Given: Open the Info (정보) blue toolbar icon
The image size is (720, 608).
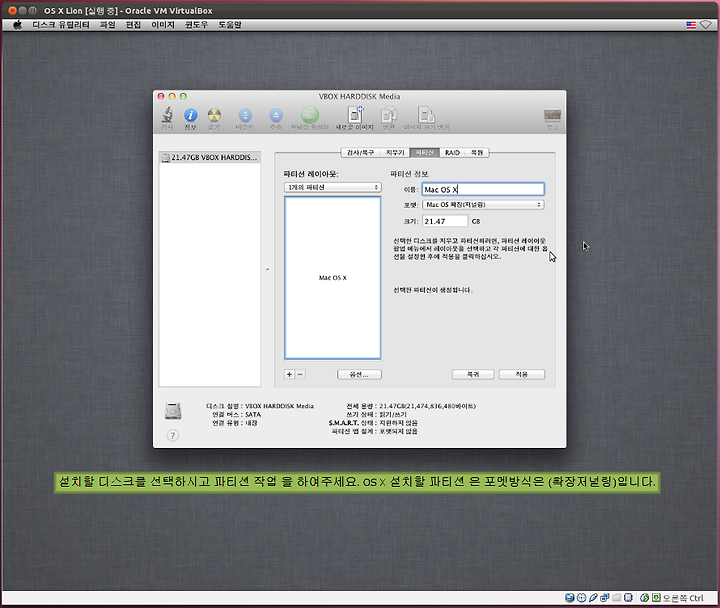Looking at the screenshot, I should click(x=191, y=115).
